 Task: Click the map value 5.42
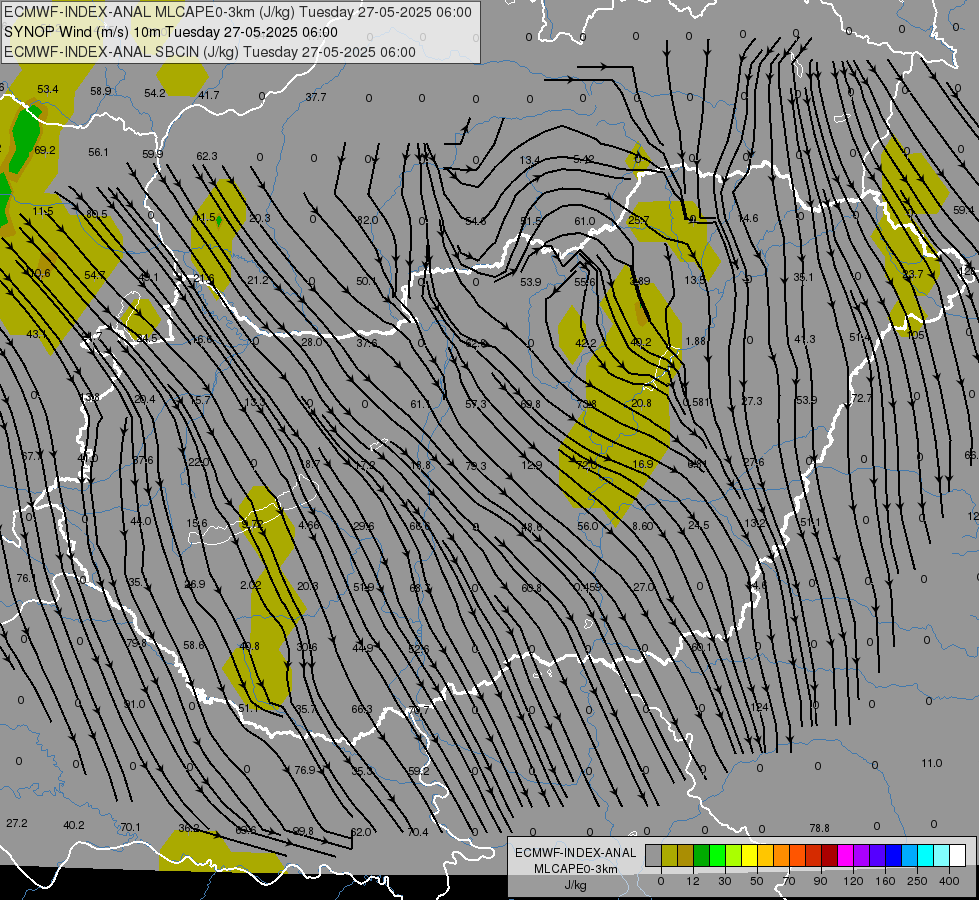point(584,159)
